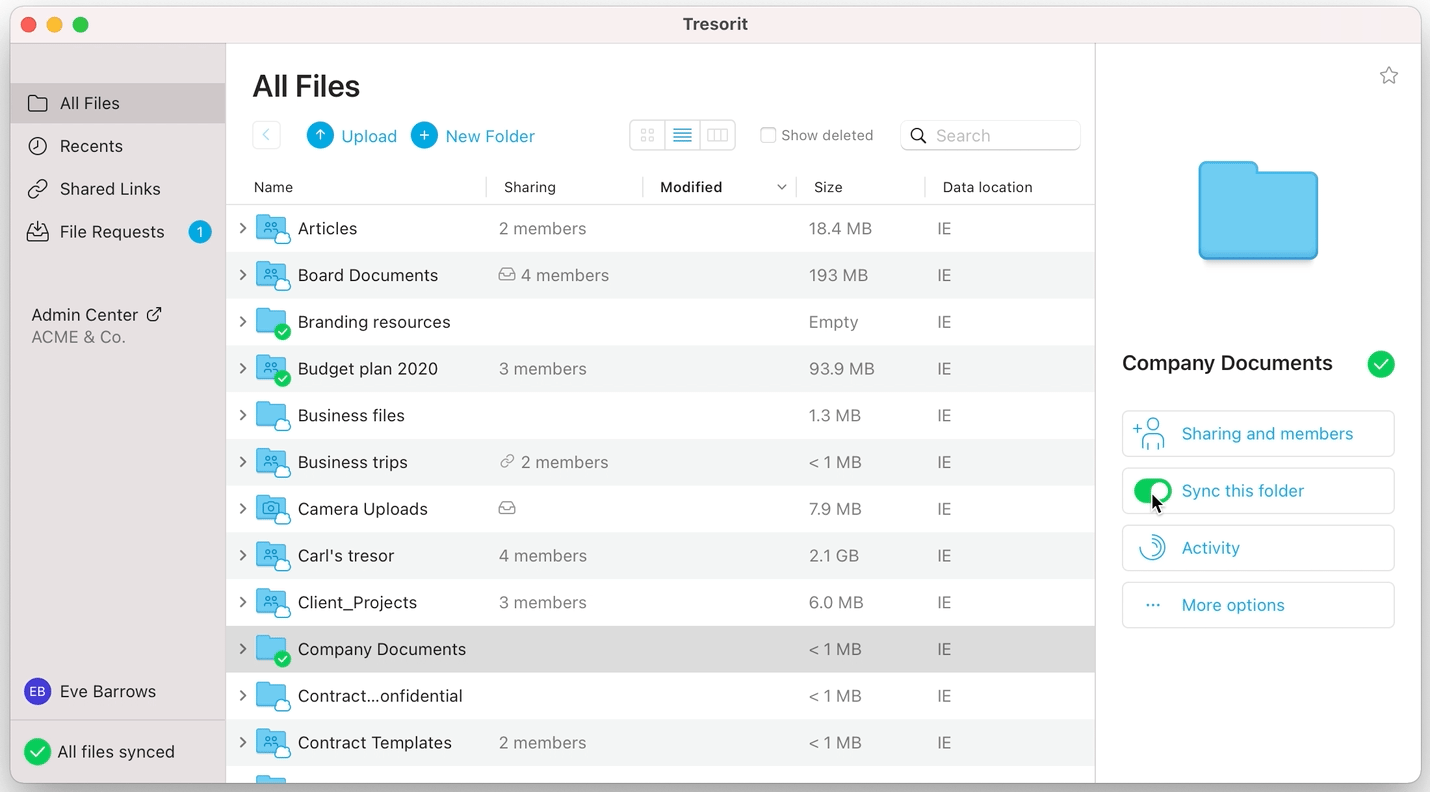Switch to column view
The height and width of the screenshot is (792, 1430).
[x=717, y=135]
